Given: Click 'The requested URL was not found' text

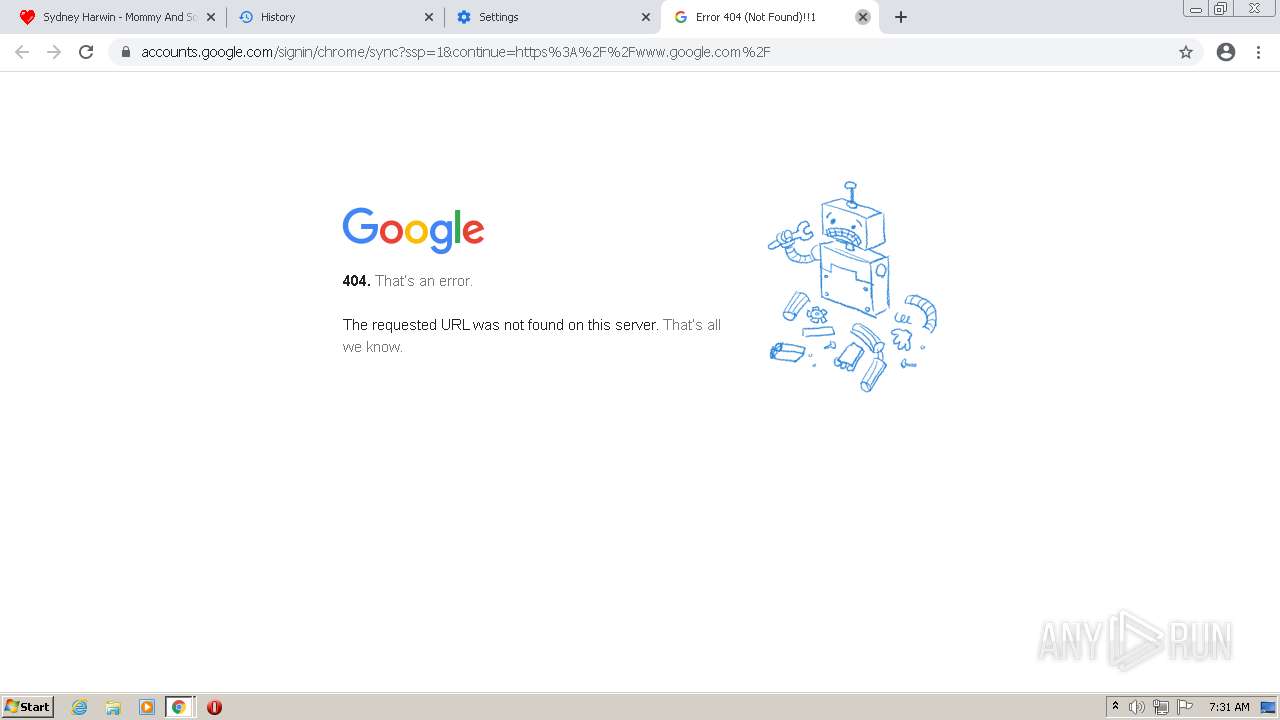Looking at the screenshot, I should tap(500, 325).
